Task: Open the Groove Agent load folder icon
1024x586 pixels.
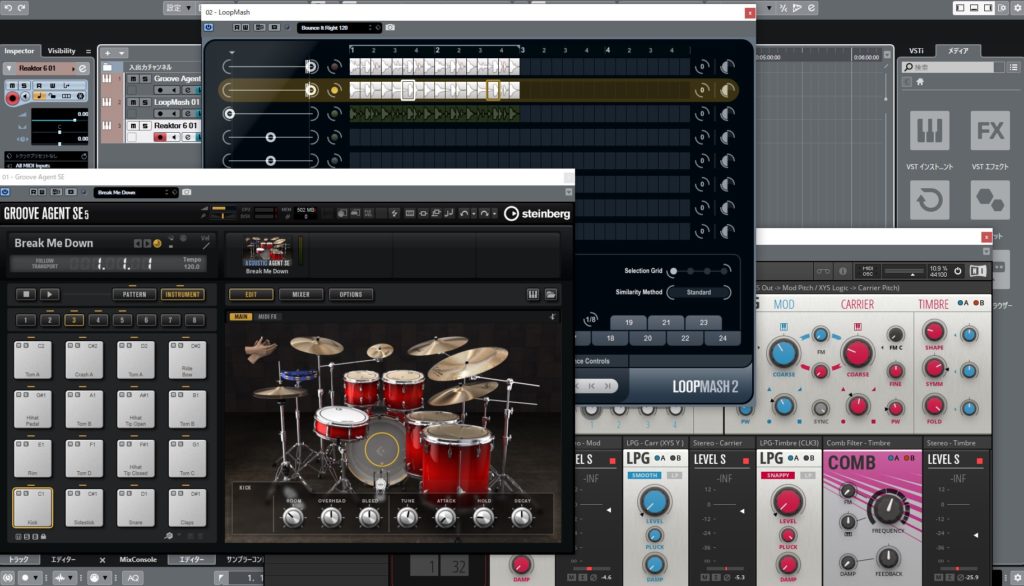Action: [551, 295]
